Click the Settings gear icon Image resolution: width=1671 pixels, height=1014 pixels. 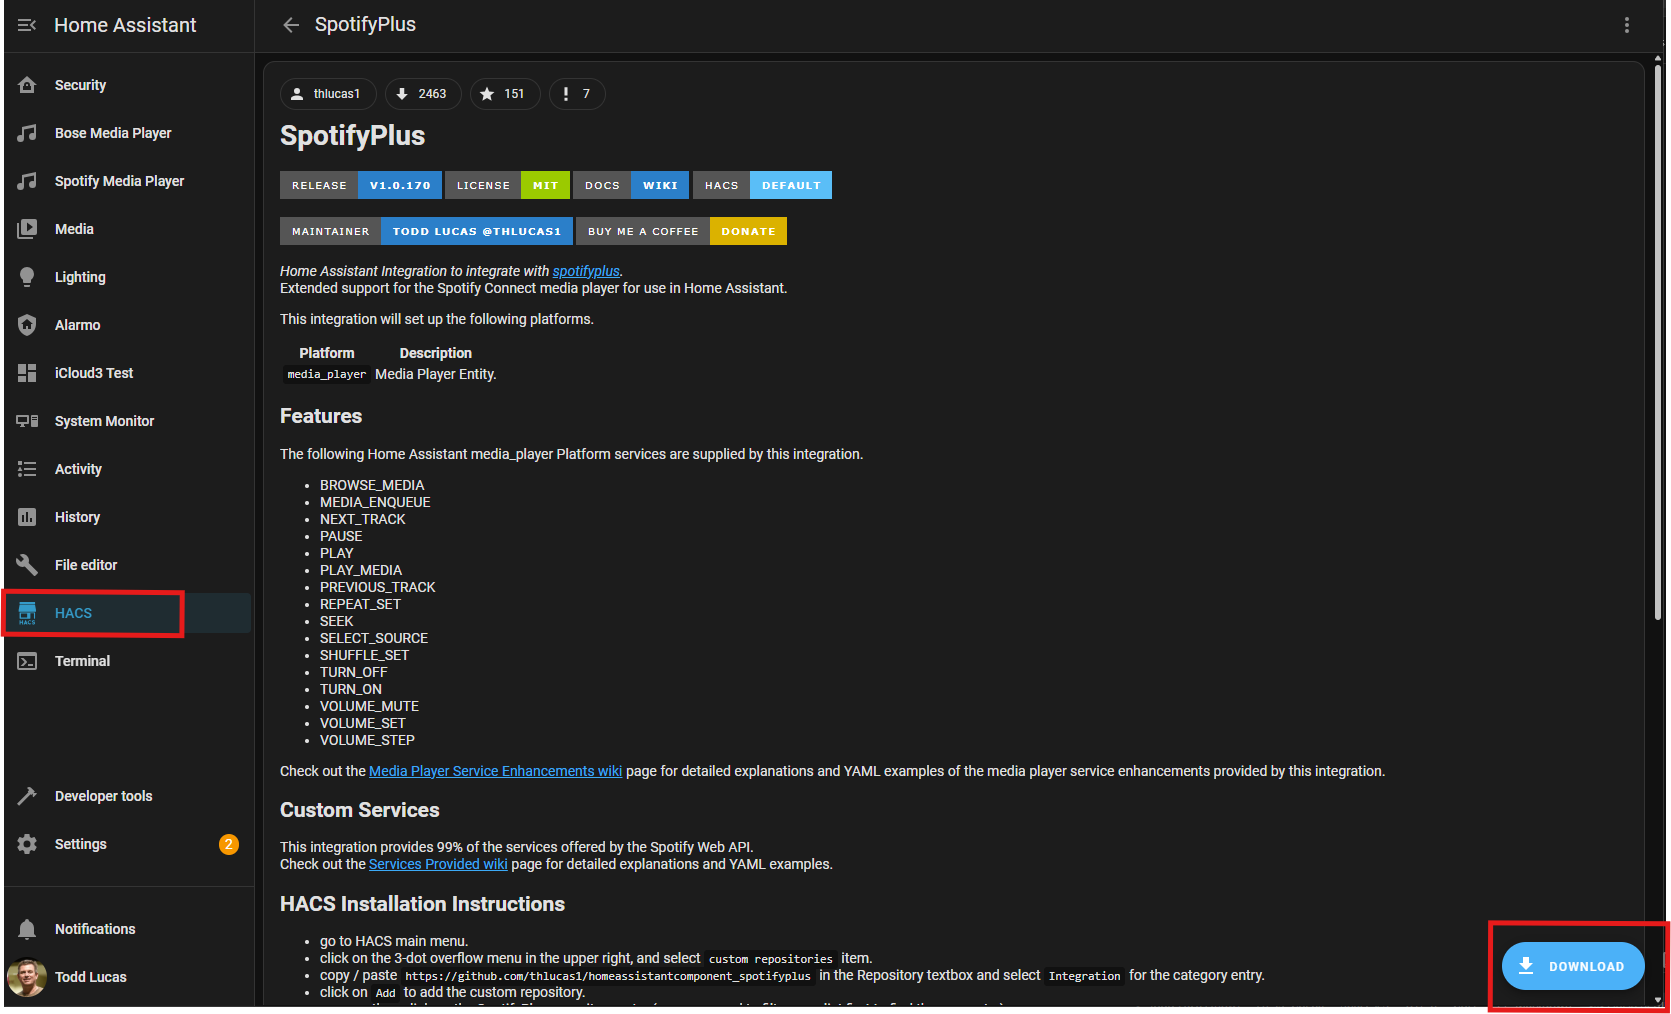coord(27,844)
